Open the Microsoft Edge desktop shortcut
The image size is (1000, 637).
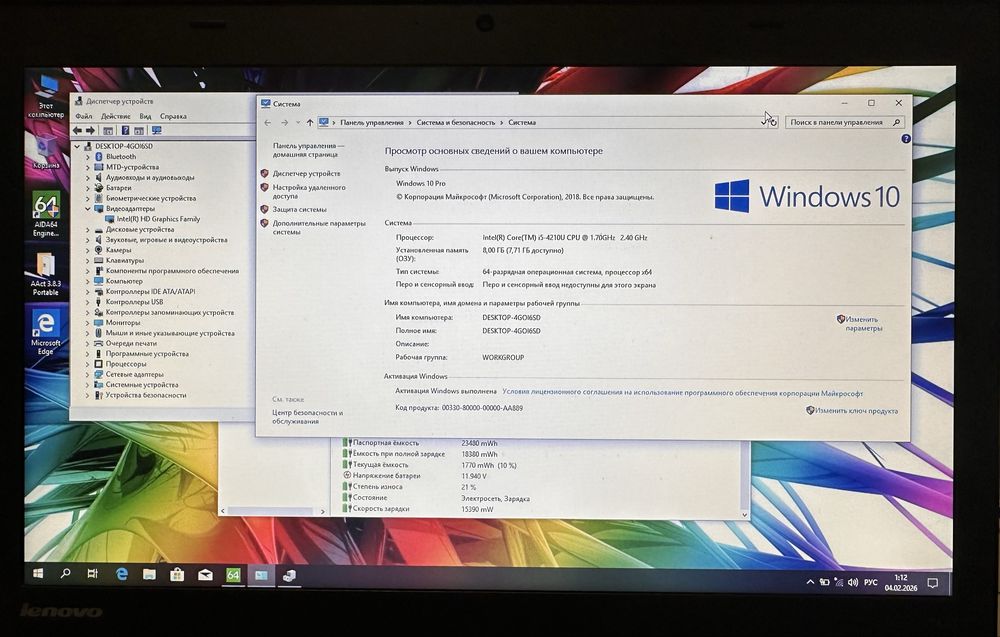46,332
